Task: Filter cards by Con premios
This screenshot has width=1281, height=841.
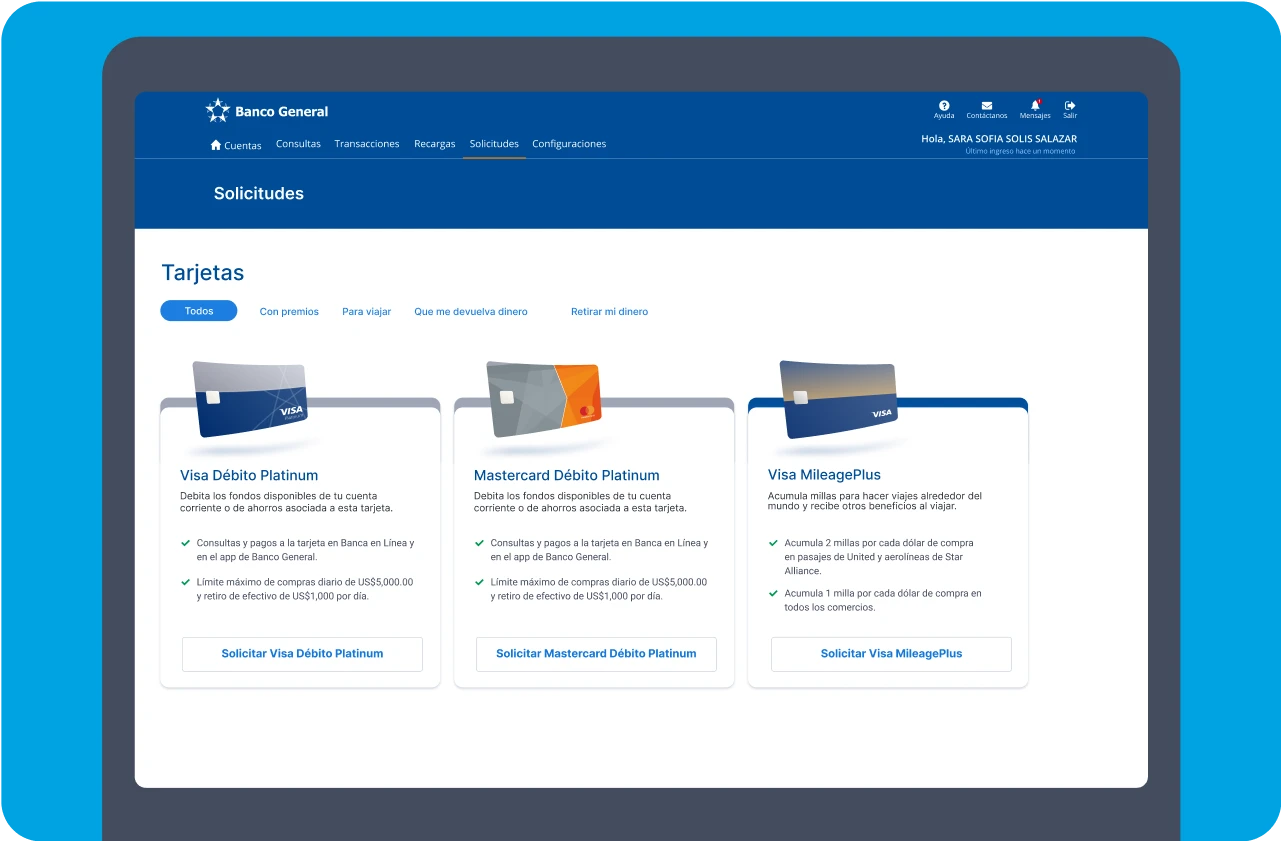Action: click(289, 312)
